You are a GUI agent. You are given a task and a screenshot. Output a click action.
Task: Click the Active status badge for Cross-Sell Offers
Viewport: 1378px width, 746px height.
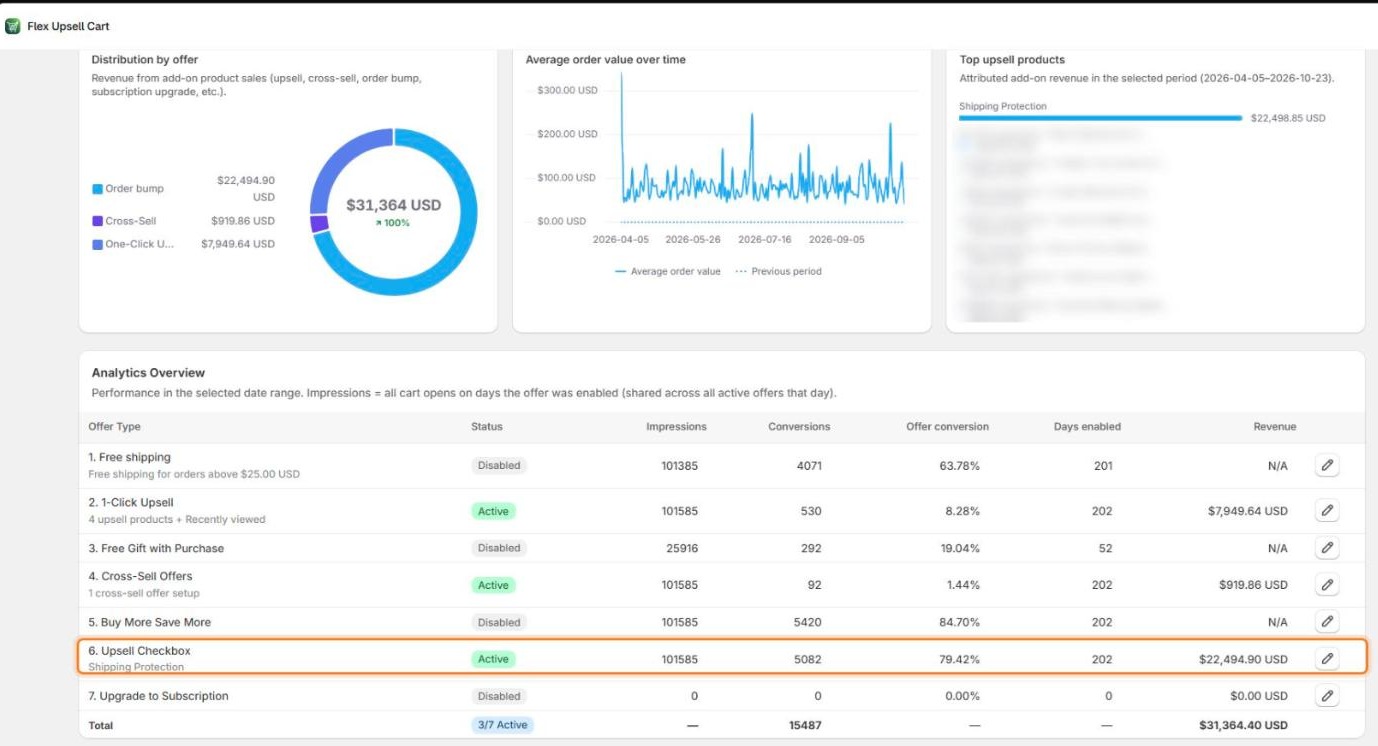[x=493, y=585]
